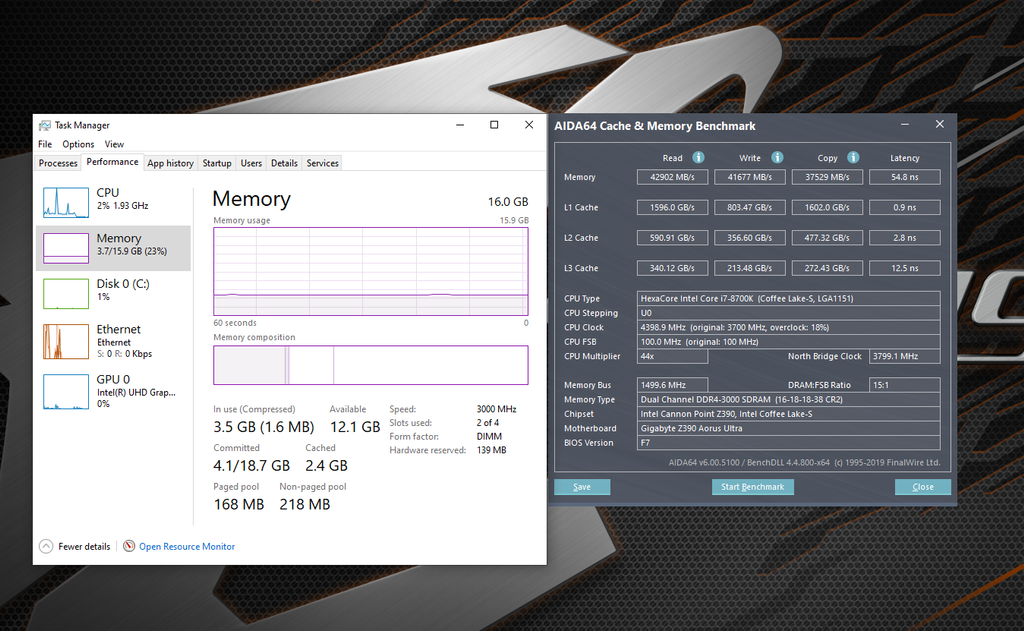This screenshot has width=1024, height=631.
Task: Click the CPU Clock 4398.9 MHz field
Action: coord(788,327)
